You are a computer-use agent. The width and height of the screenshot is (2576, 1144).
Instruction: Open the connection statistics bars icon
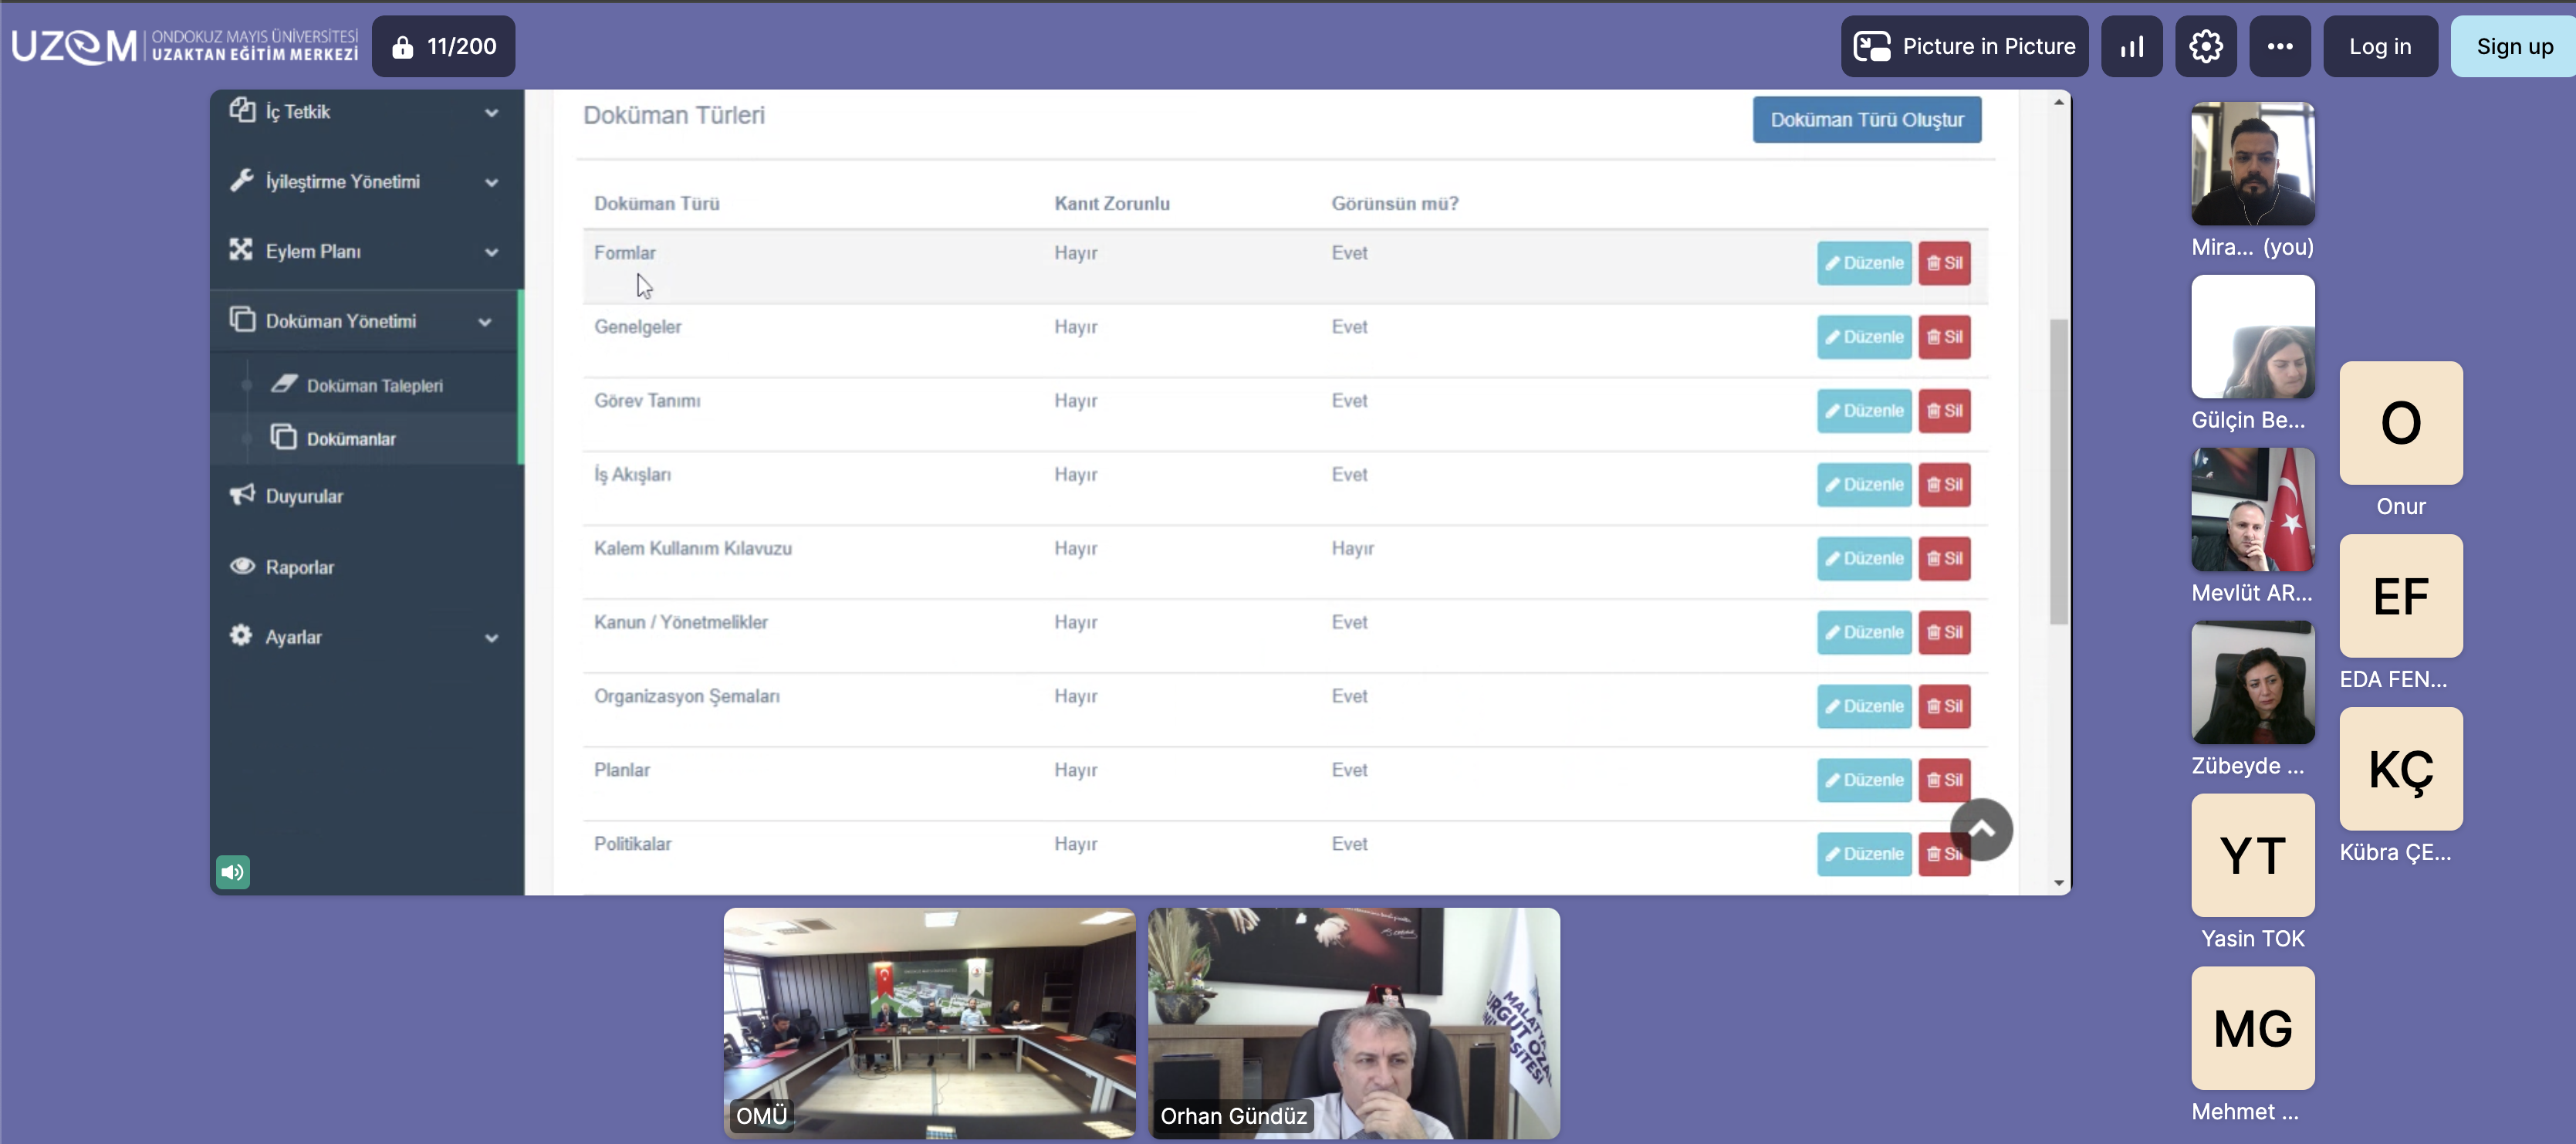2131,46
